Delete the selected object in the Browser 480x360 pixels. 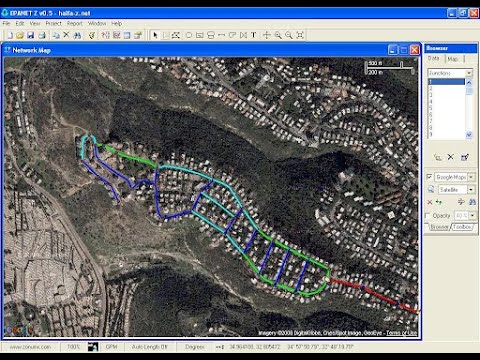point(451,157)
